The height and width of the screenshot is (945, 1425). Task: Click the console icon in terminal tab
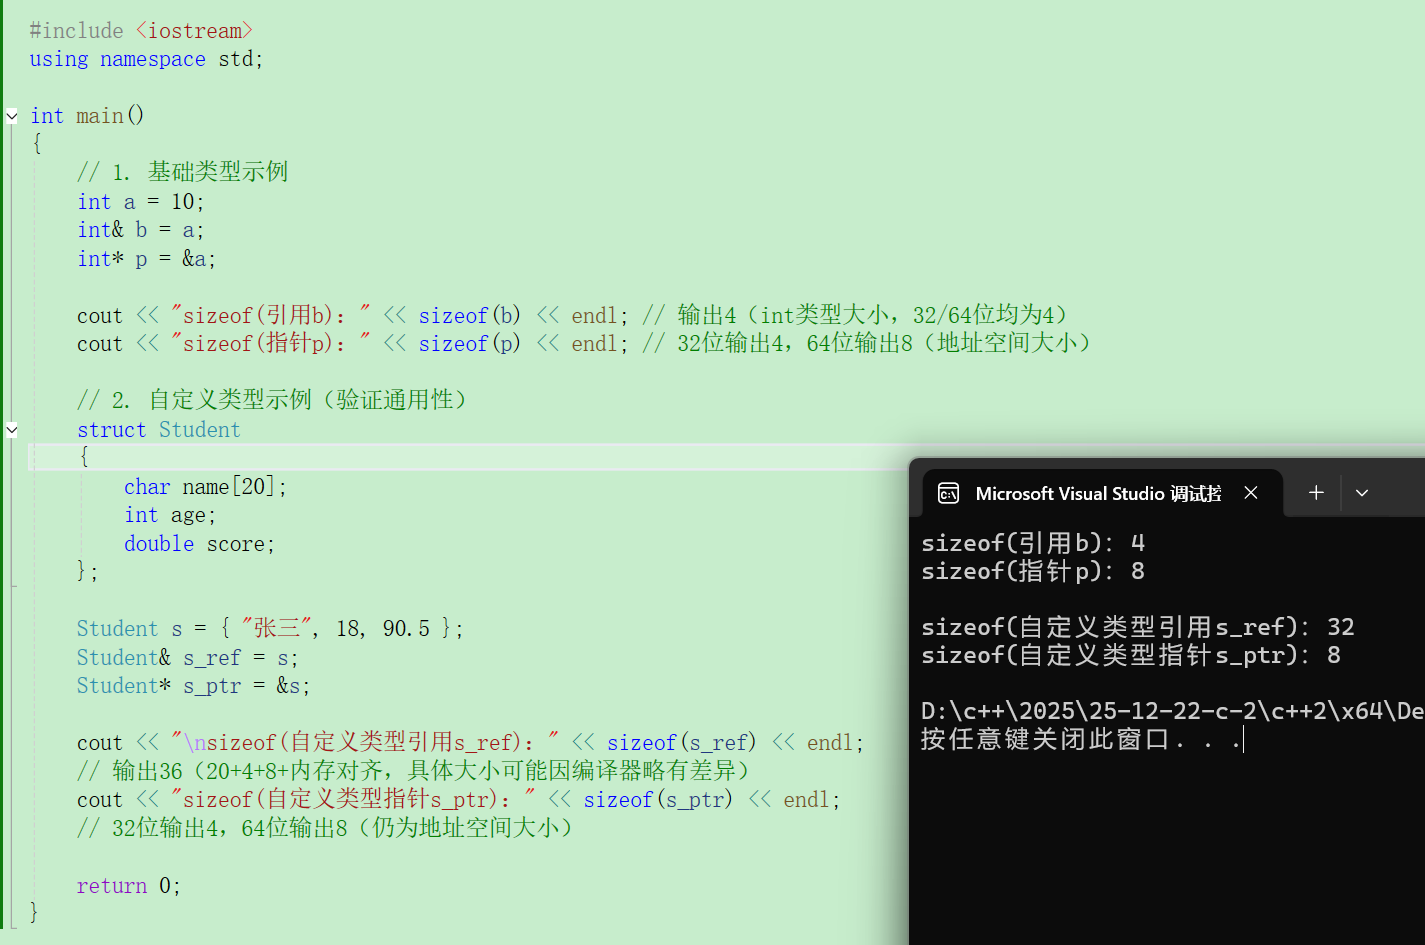tap(948, 493)
